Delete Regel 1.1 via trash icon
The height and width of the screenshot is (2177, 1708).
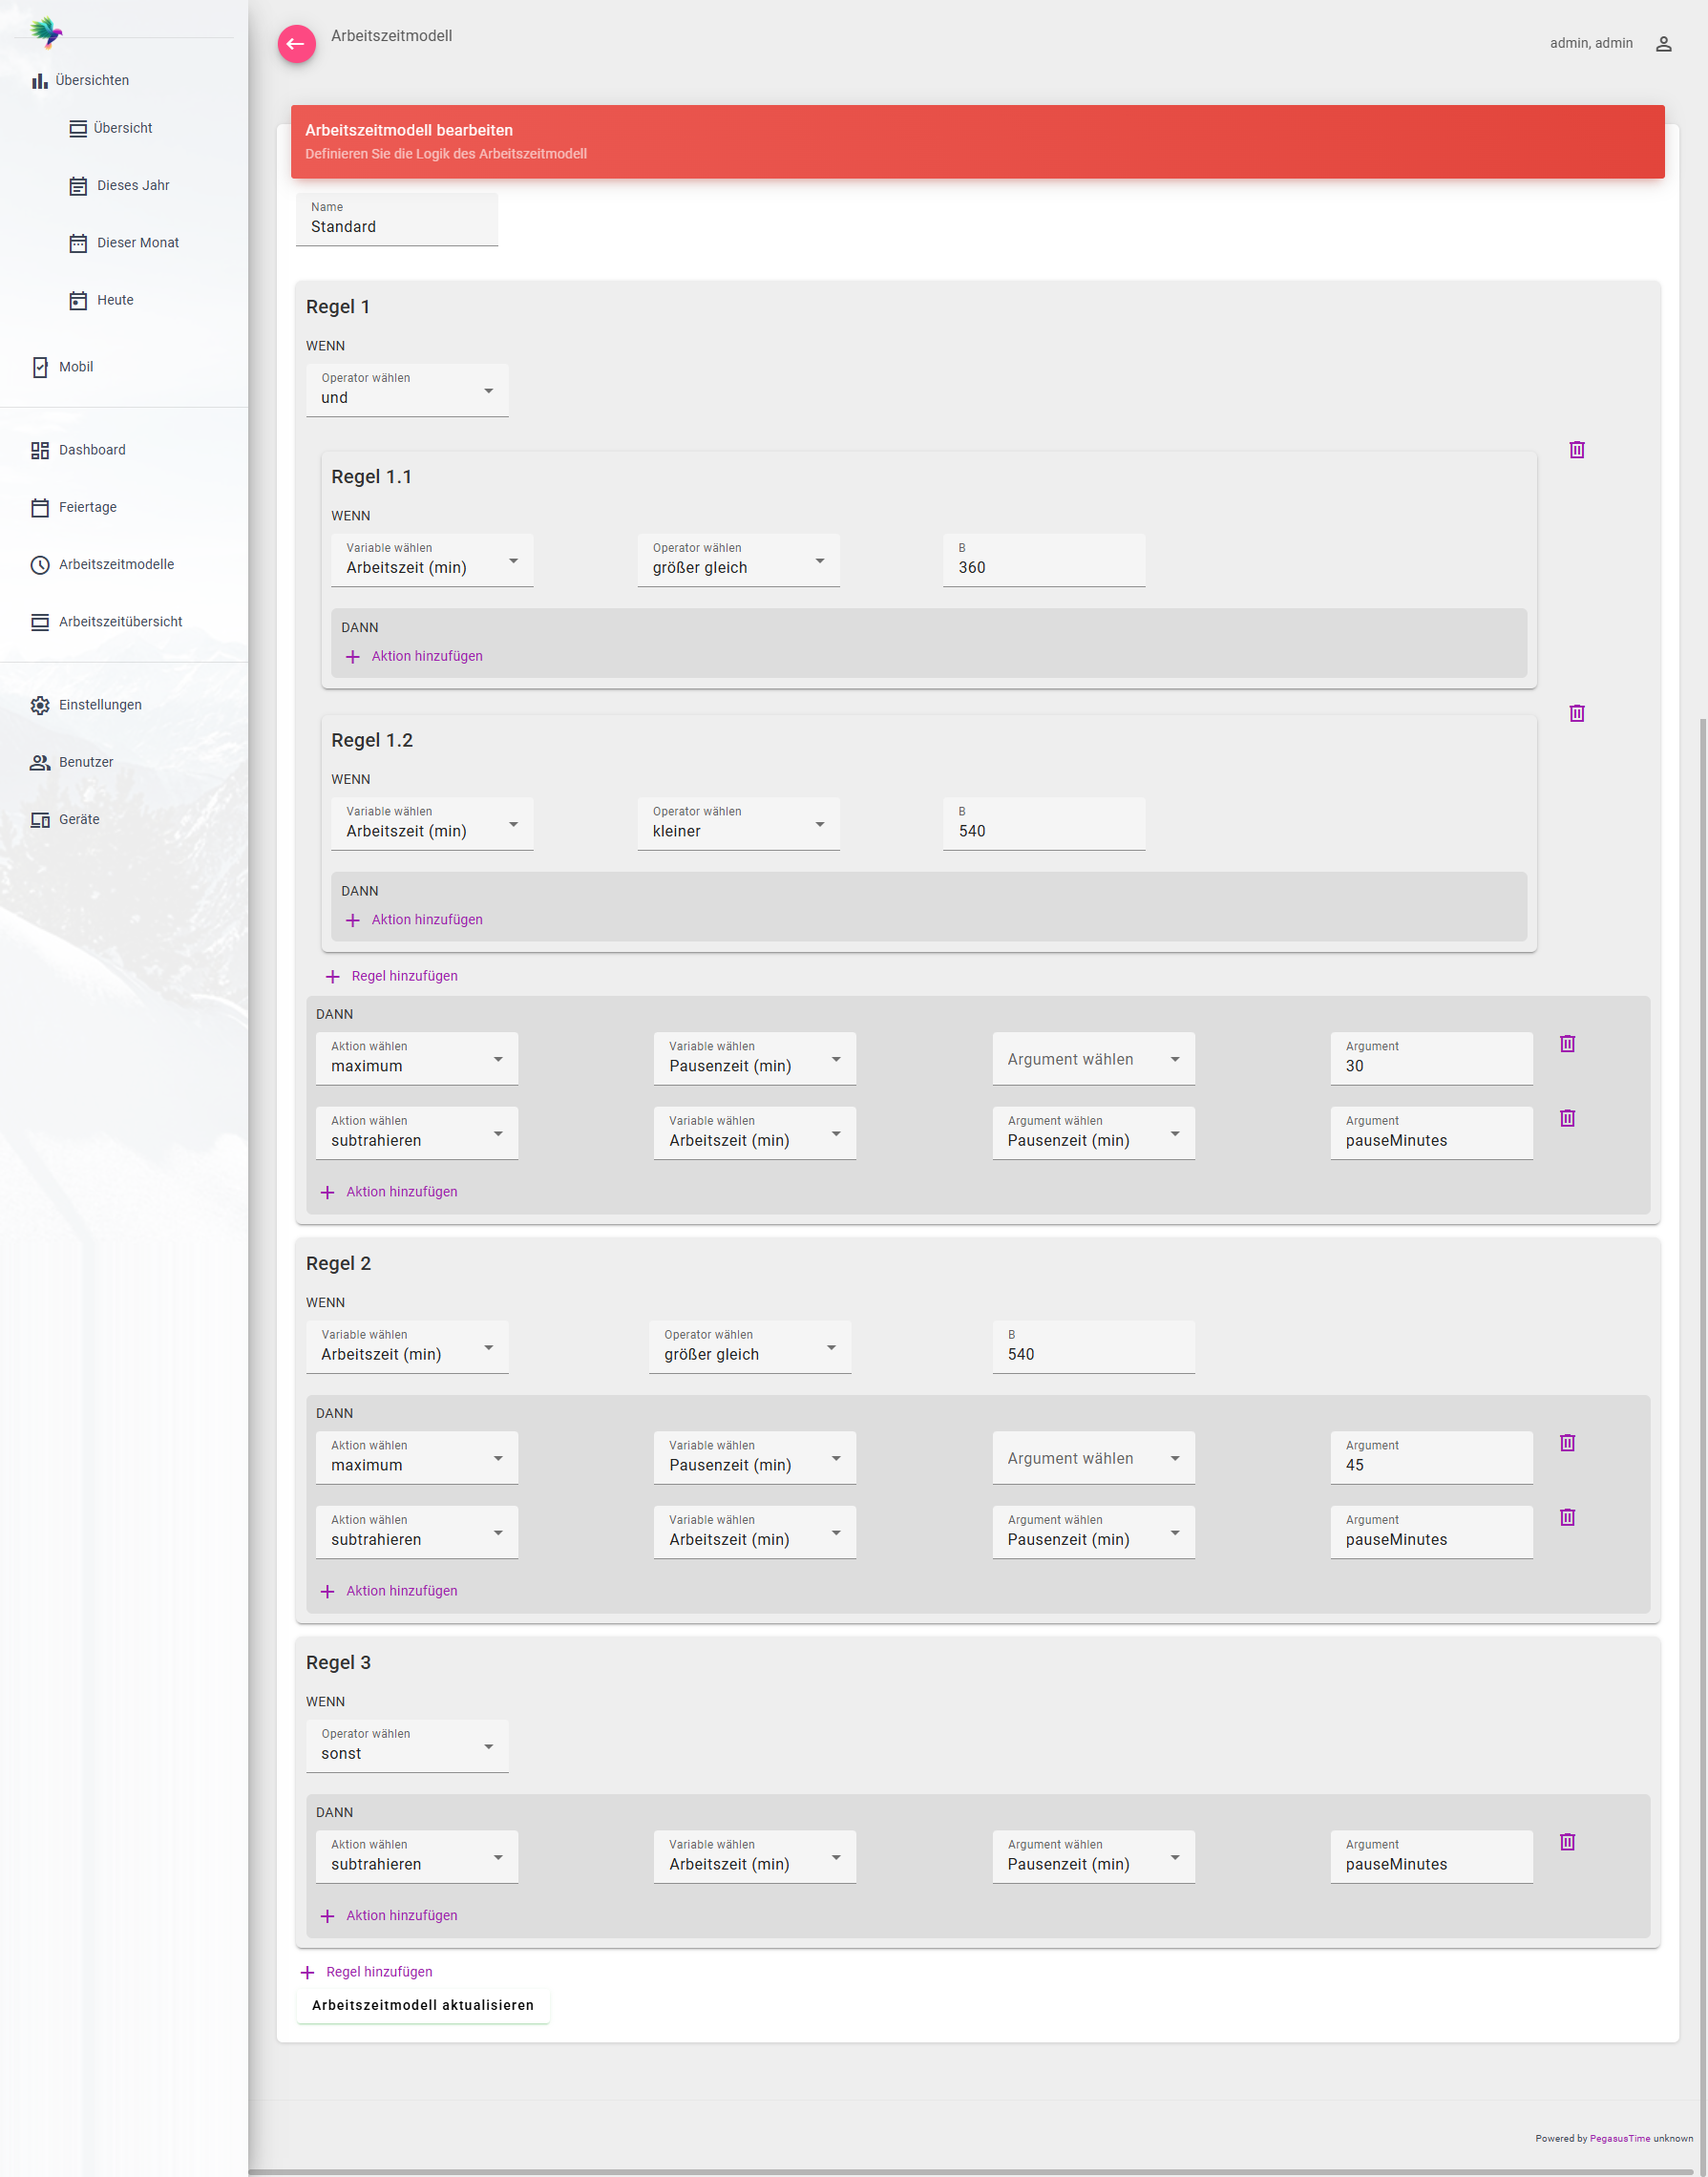coord(1578,450)
